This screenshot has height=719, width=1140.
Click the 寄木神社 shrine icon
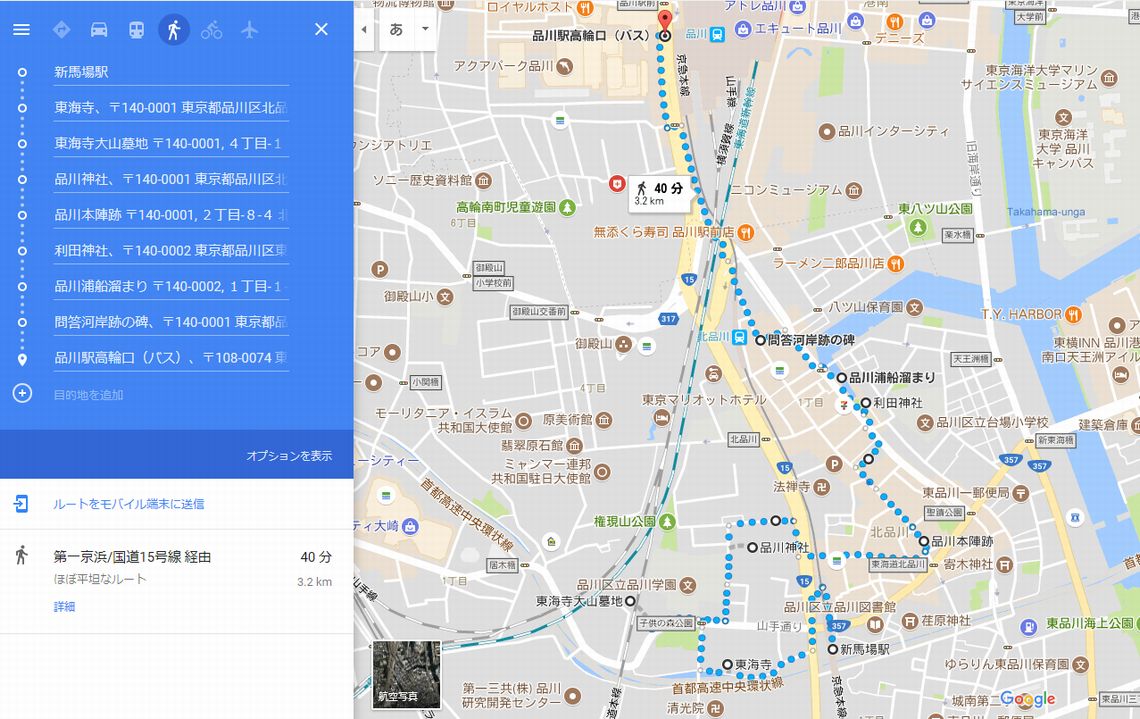pyautogui.click(x=1004, y=564)
